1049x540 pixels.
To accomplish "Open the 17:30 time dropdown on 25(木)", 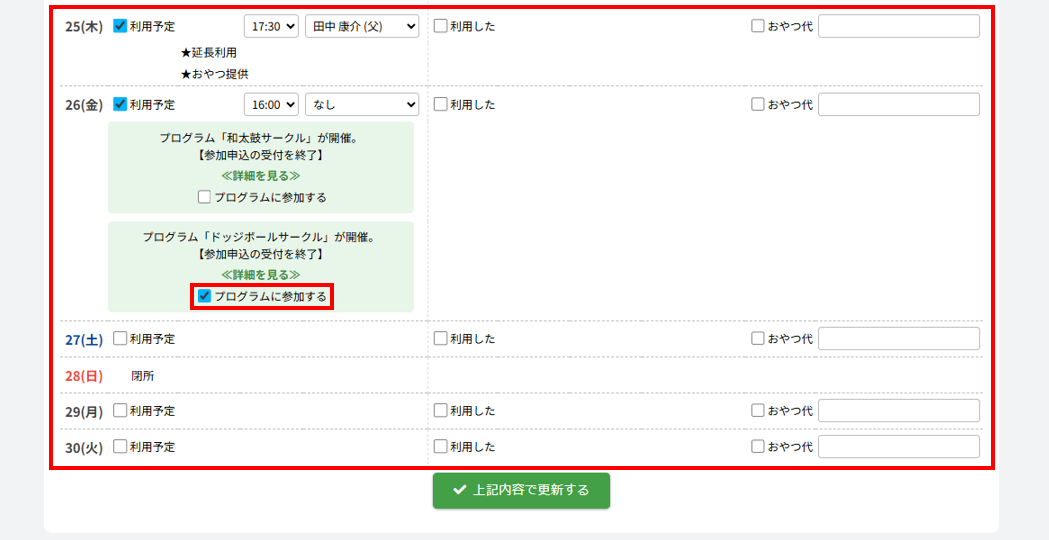I will pyautogui.click(x=271, y=26).
